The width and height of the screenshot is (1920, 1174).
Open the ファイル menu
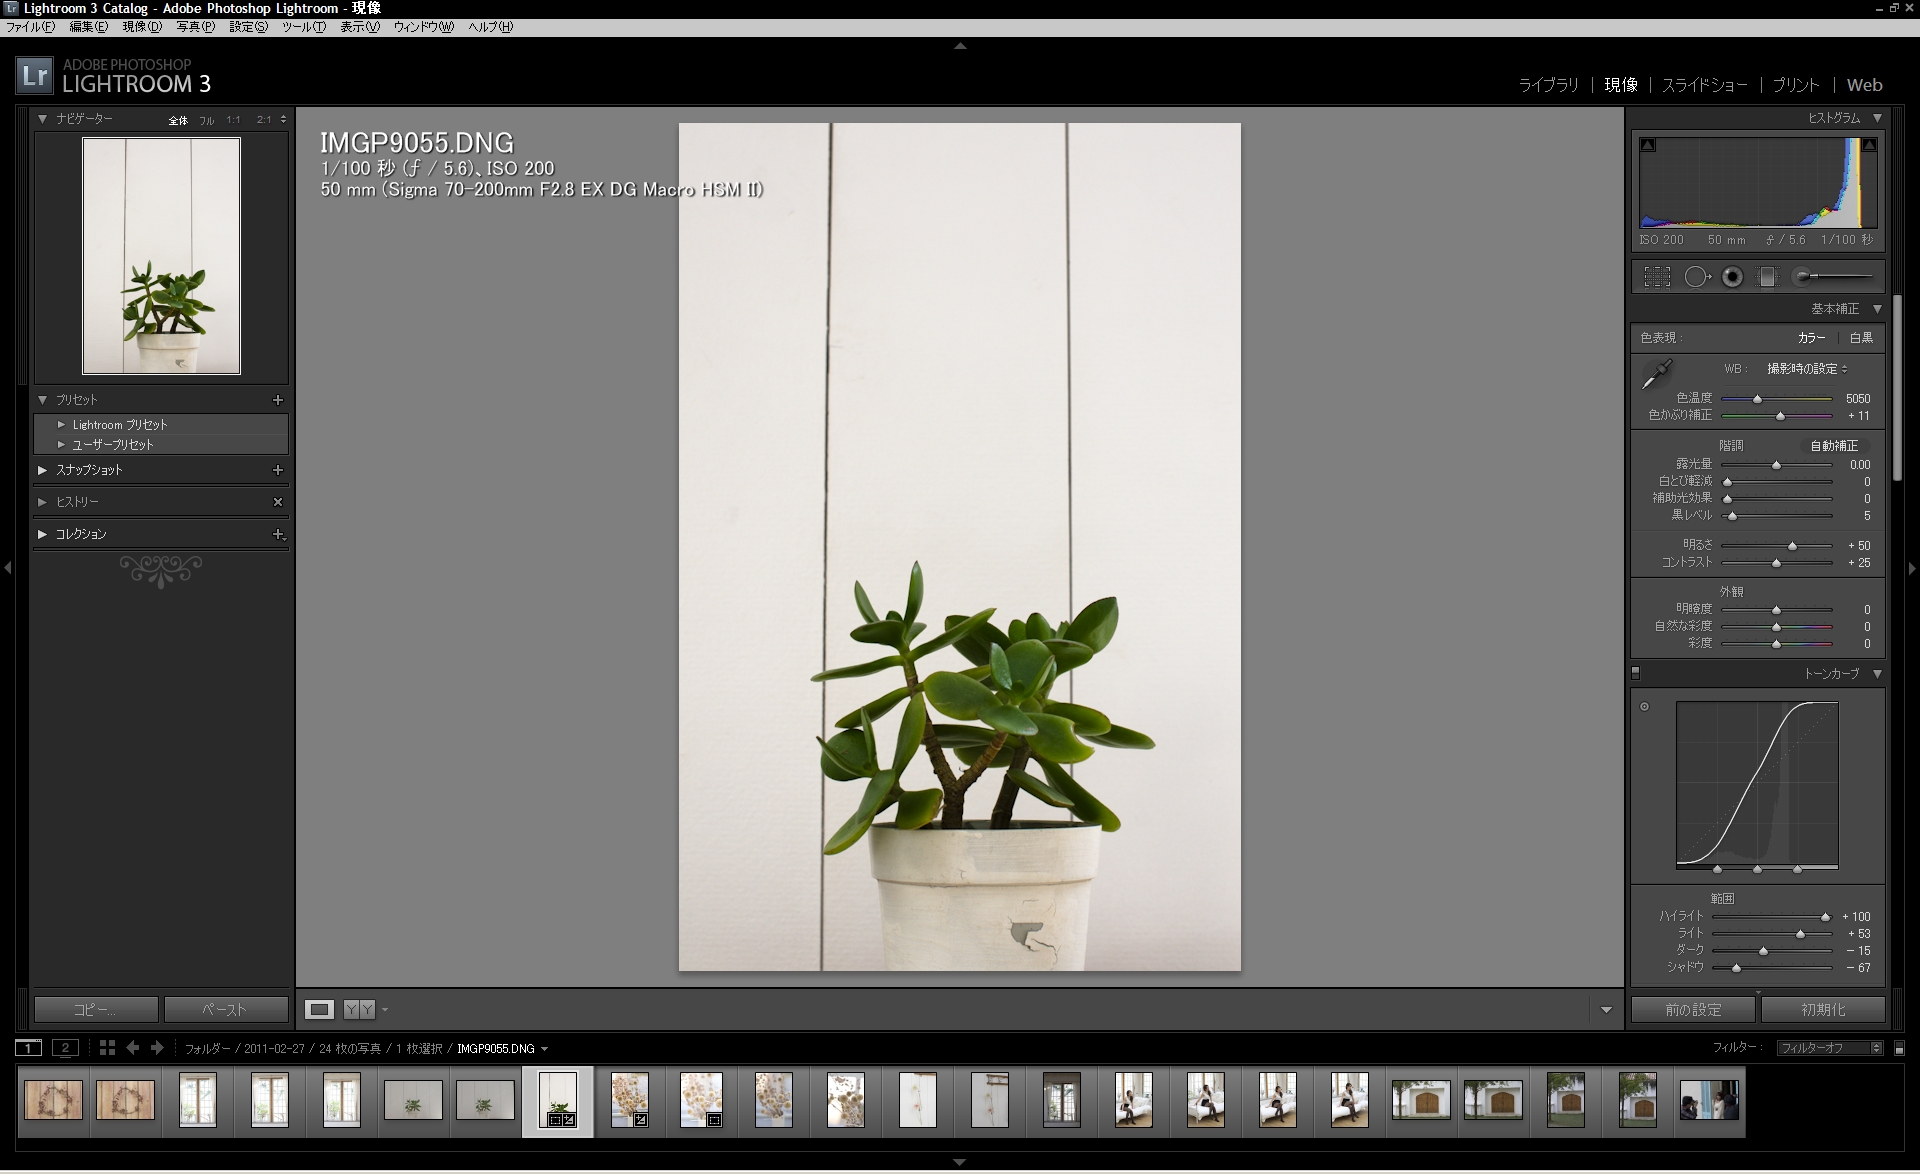[x=32, y=27]
